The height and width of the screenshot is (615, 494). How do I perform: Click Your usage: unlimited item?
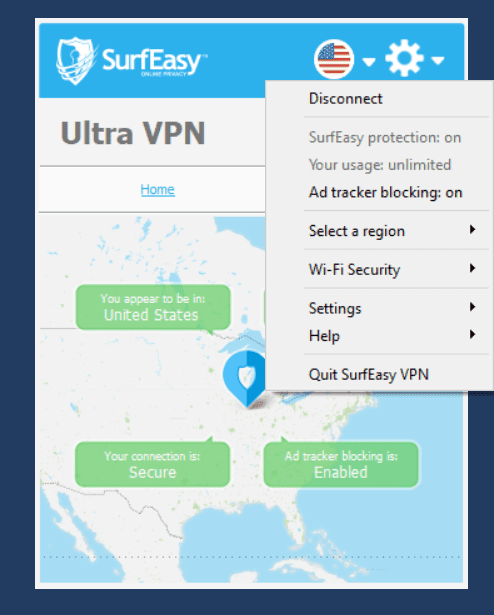379,165
